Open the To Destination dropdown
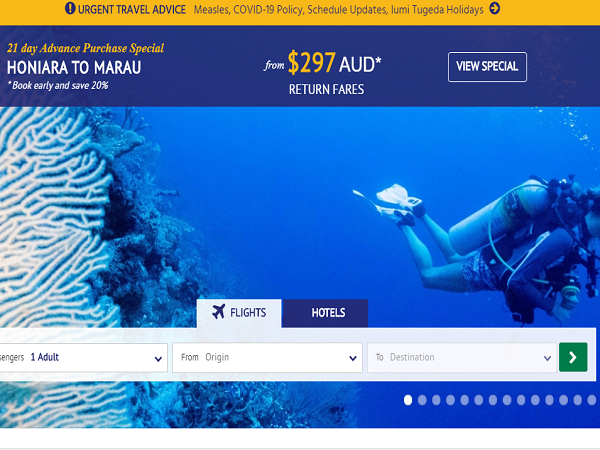The height and width of the screenshot is (450, 600). pos(462,357)
